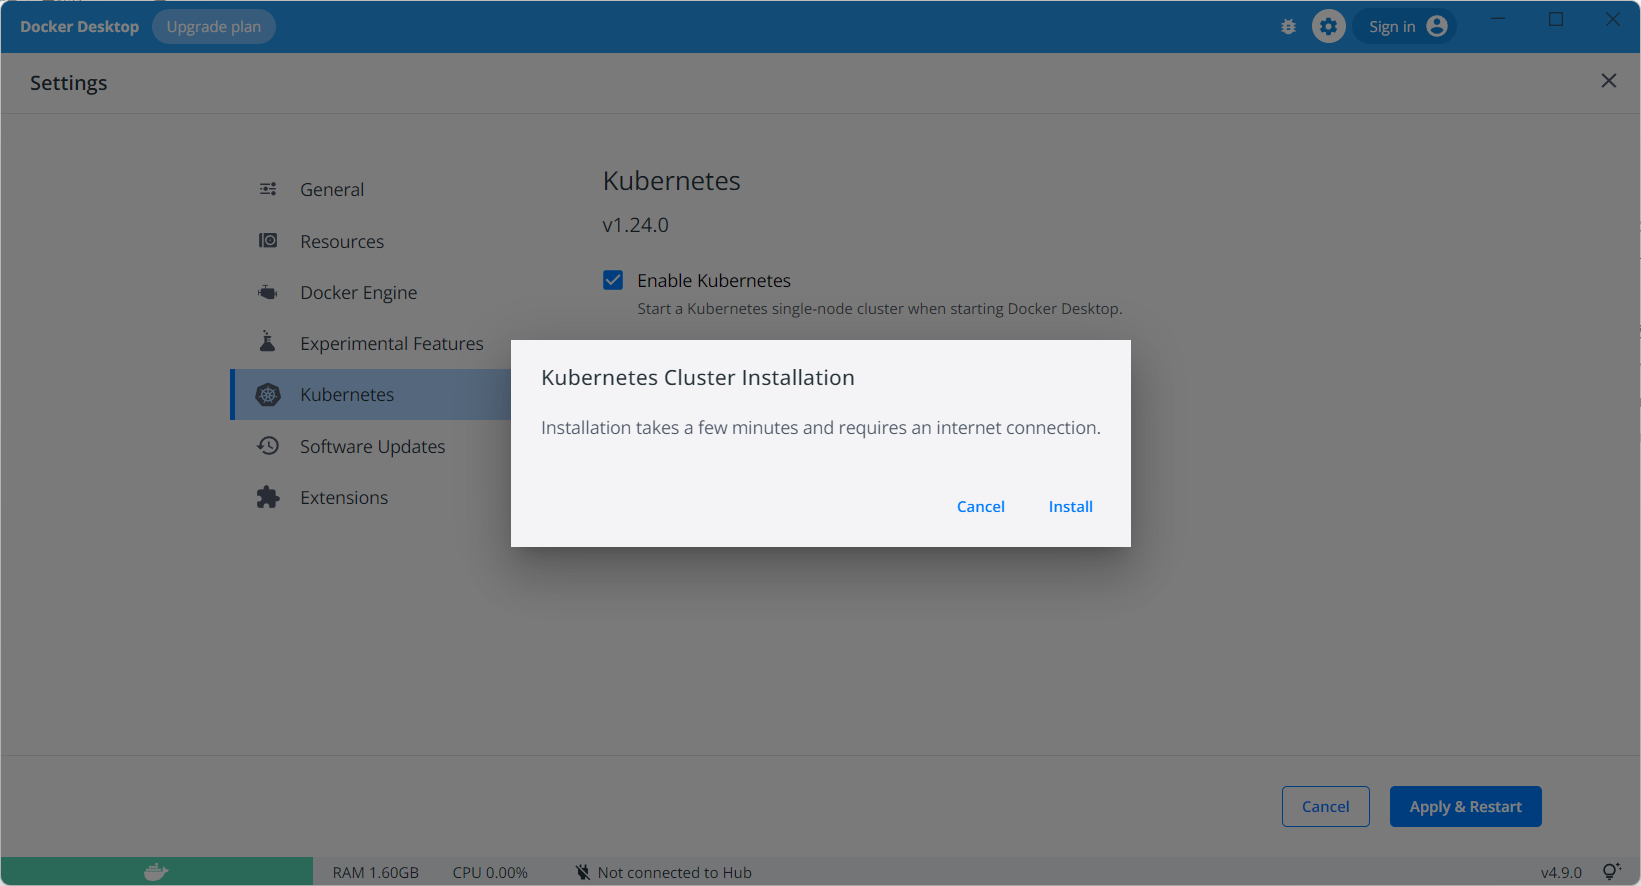Cancel the Kubernetes Cluster Installation dialog
Viewport: 1641px width, 886px height.
(x=980, y=506)
